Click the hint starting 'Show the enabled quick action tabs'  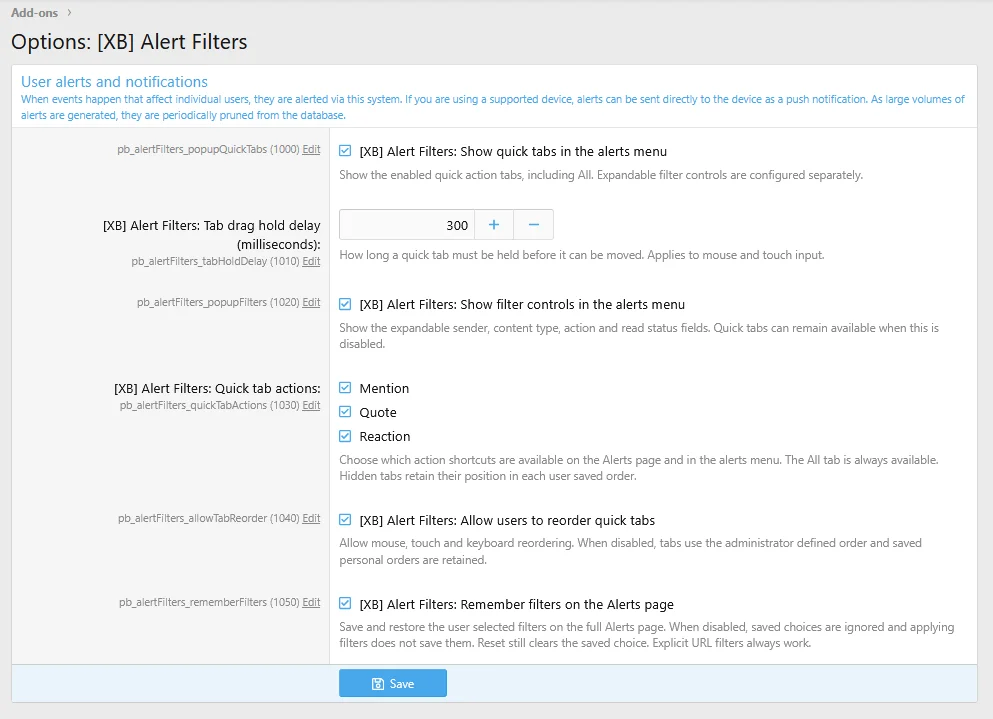[x=600, y=175]
